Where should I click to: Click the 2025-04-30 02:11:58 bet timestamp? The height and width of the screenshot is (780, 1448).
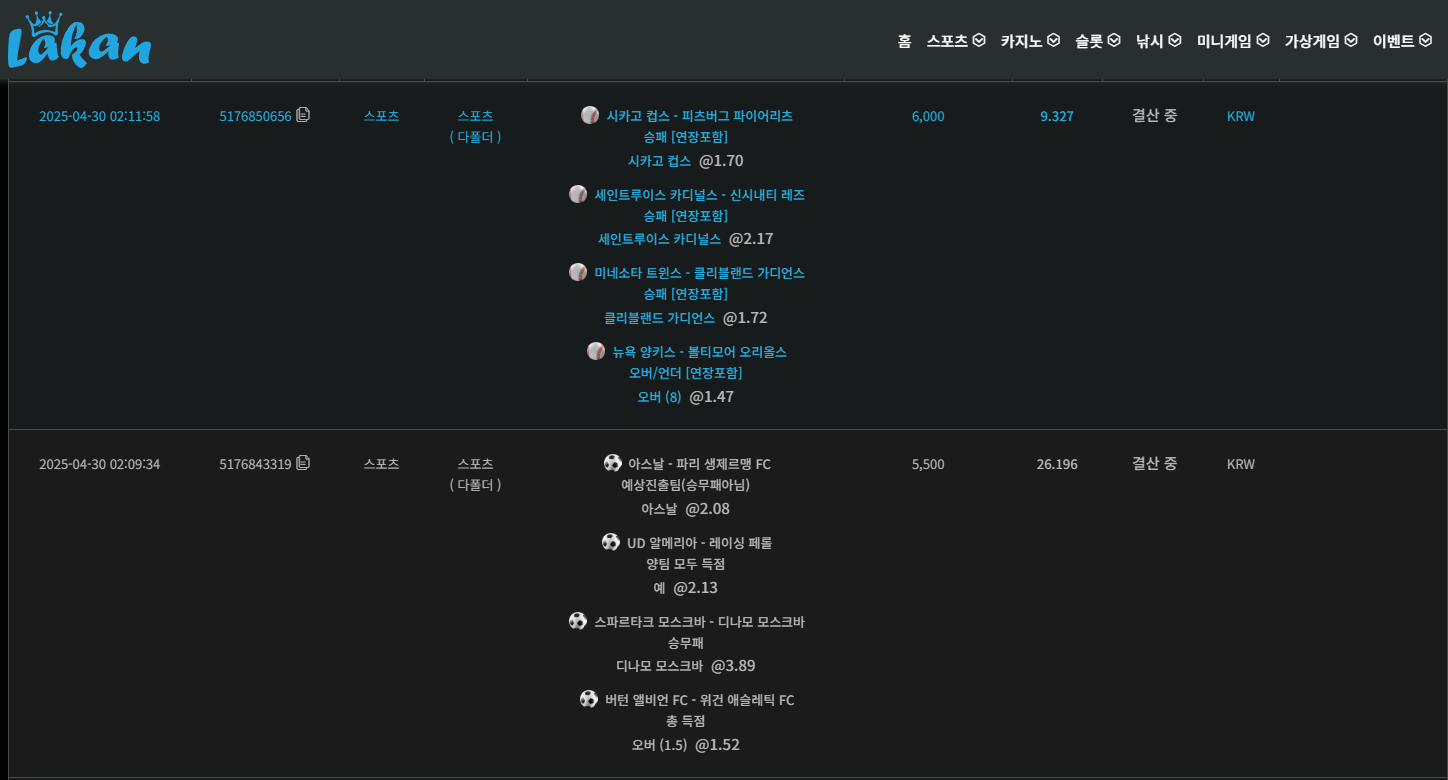click(99, 116)
